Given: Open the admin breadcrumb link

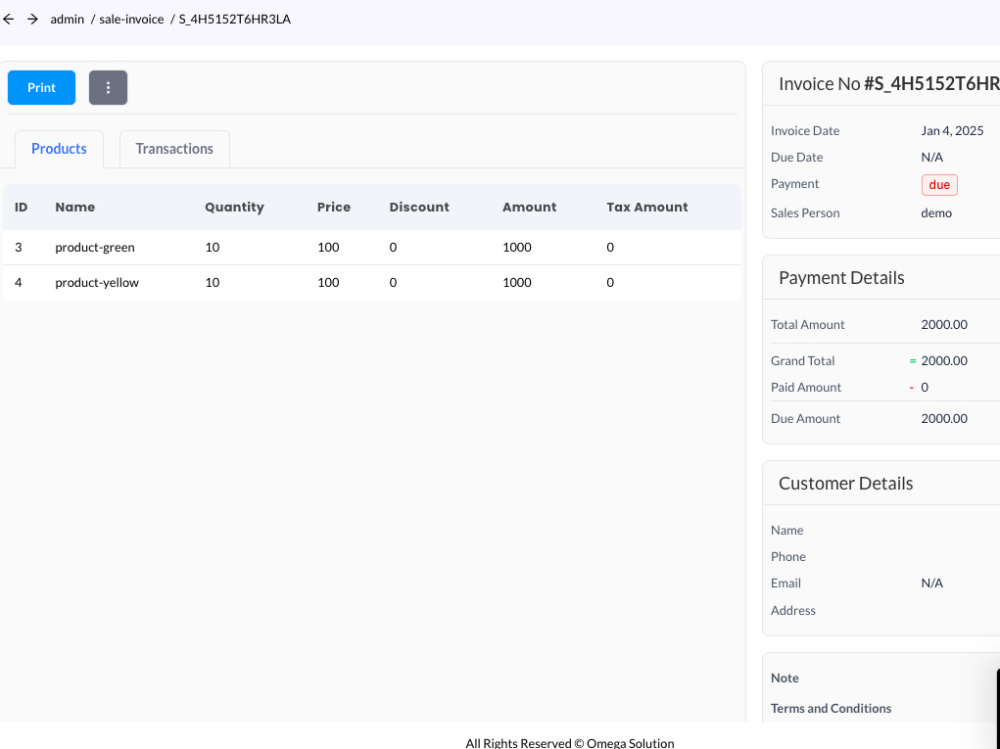Looking at the screenshot, I should [x=67, y=19].
